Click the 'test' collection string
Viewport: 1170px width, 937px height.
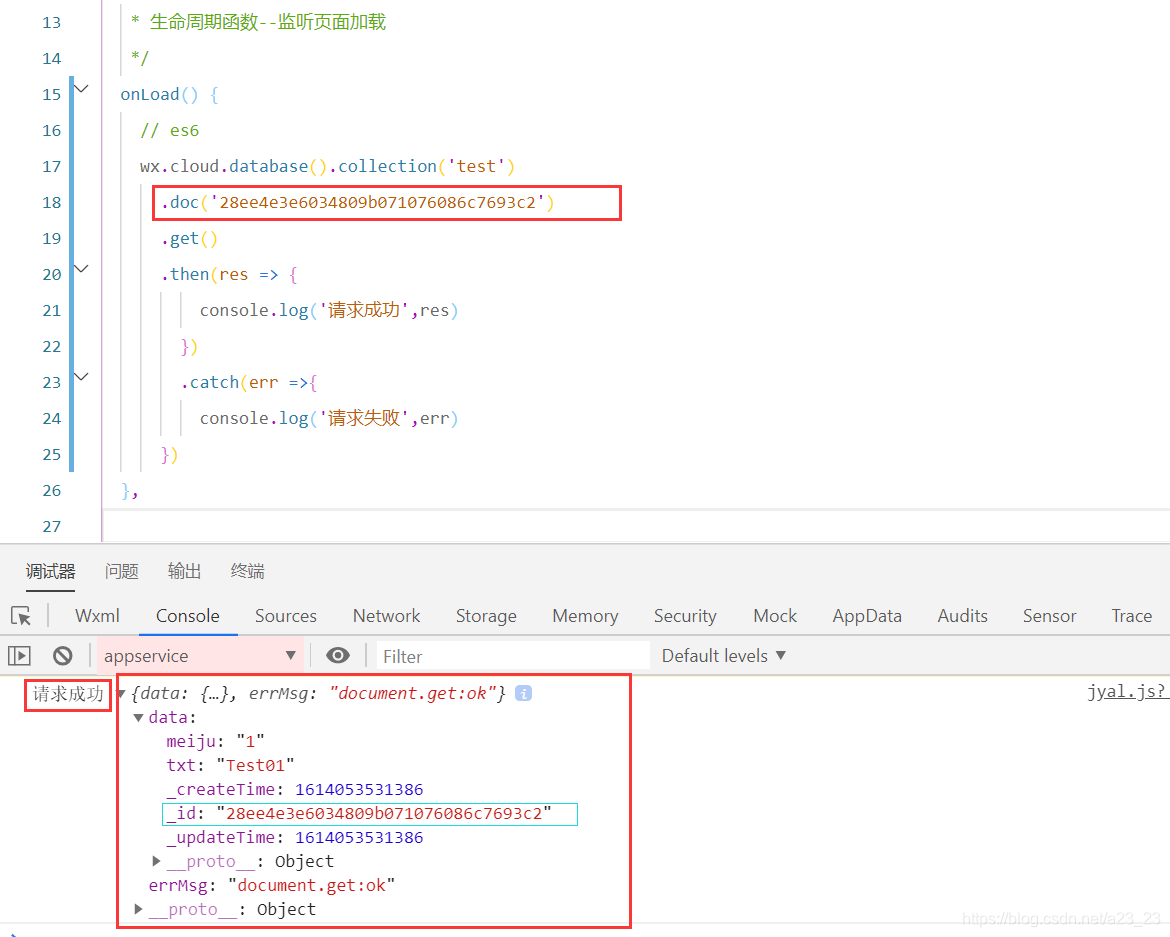(476, 166)
